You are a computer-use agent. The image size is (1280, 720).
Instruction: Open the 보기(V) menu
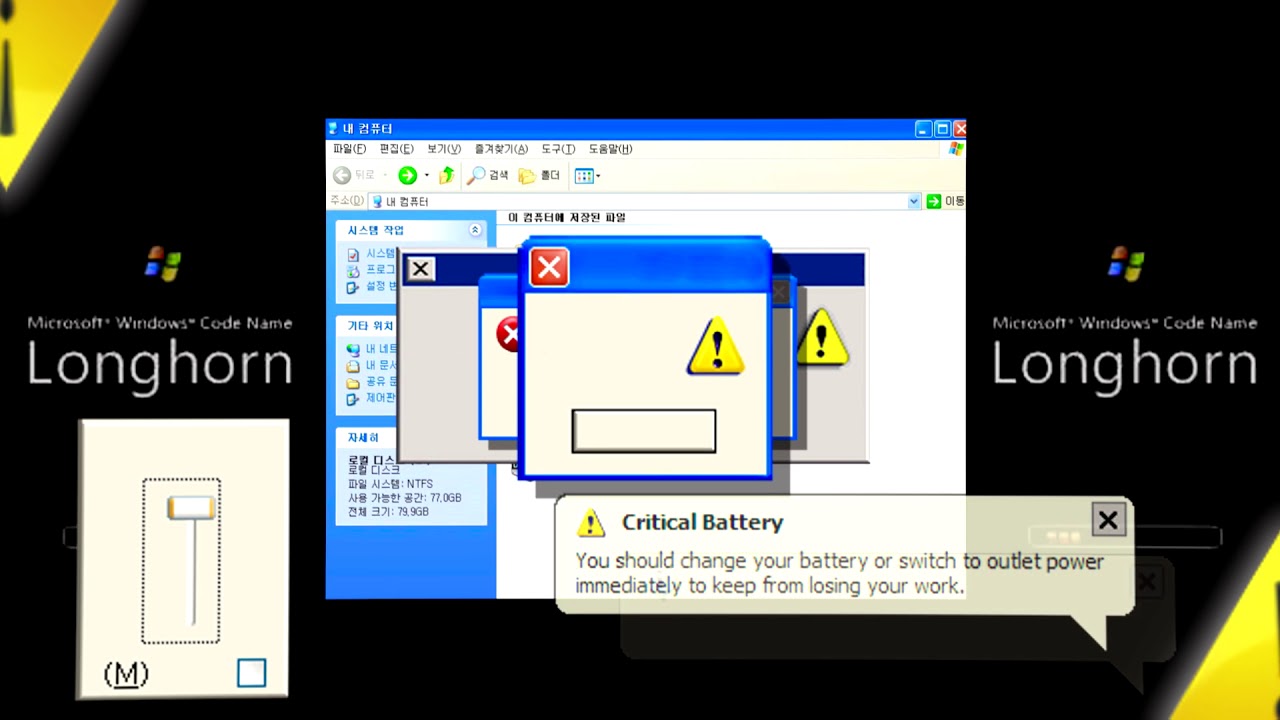tap(444, 149)
